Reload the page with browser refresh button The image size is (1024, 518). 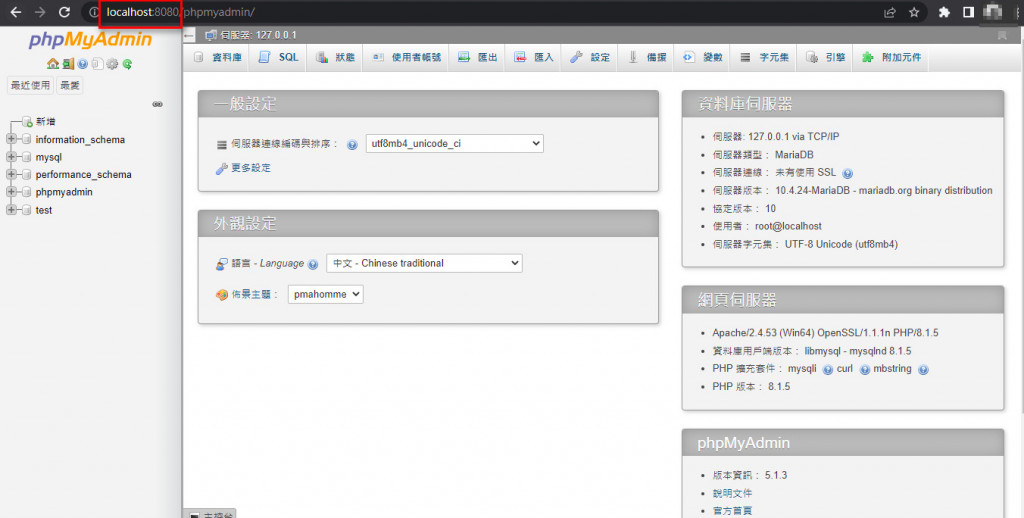click(64, 12)
